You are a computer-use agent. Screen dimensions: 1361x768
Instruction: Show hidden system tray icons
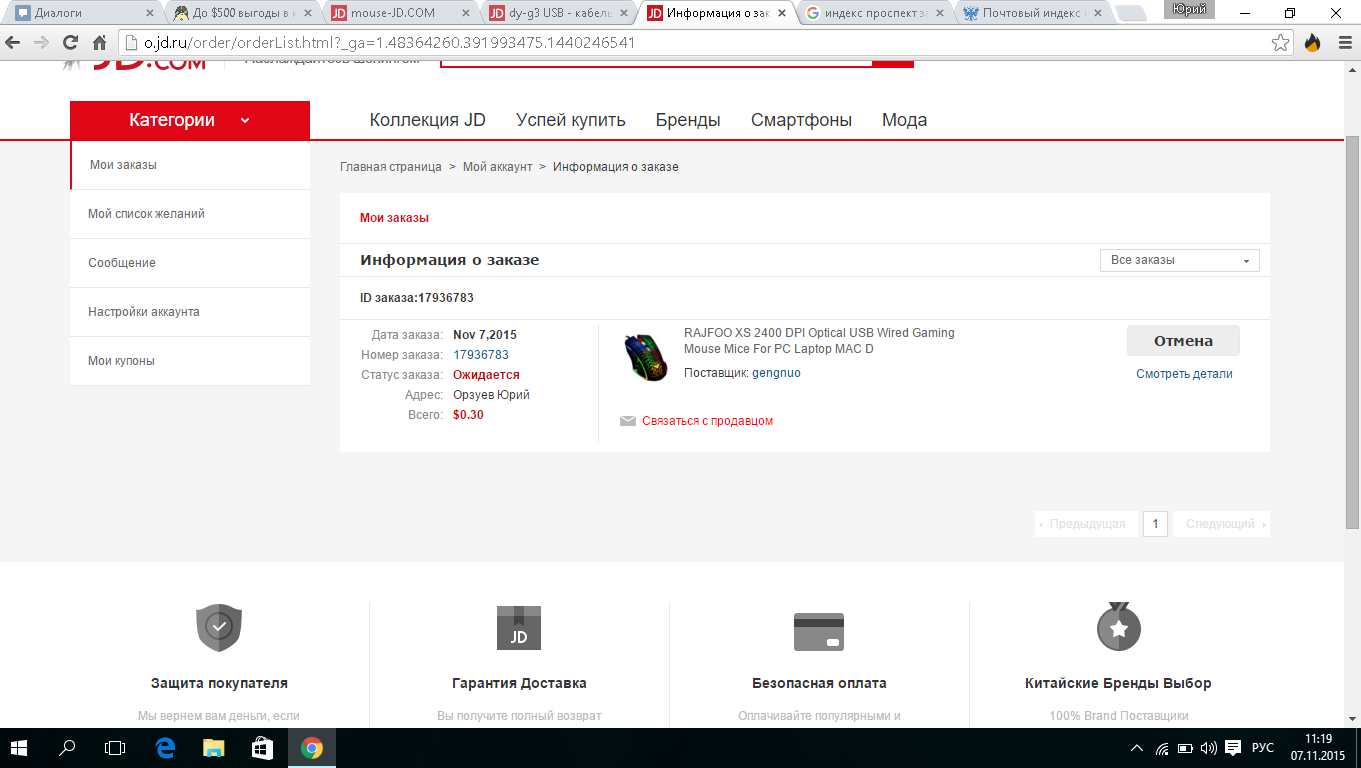[x=1137, y=748]
